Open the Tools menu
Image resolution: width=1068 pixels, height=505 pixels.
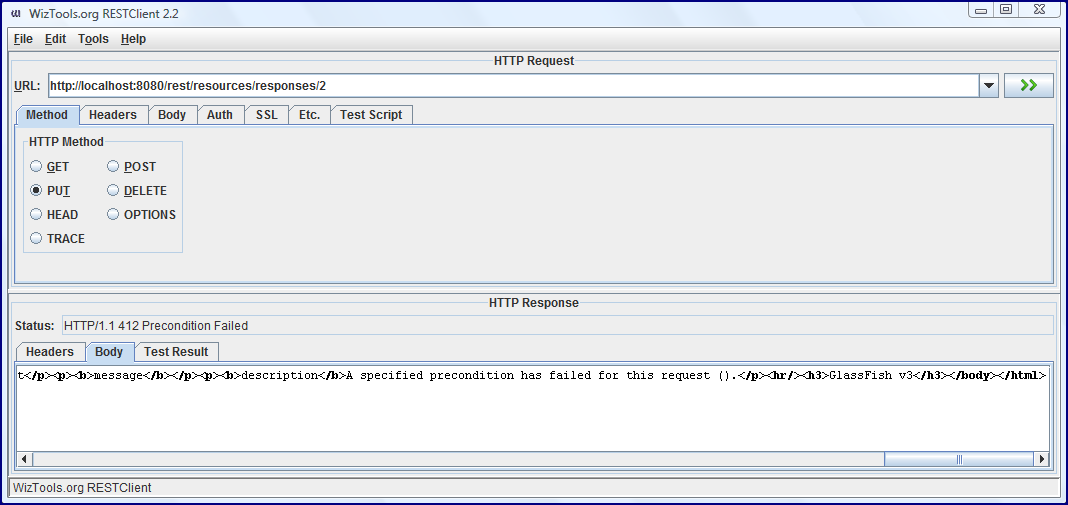[93, 39]
